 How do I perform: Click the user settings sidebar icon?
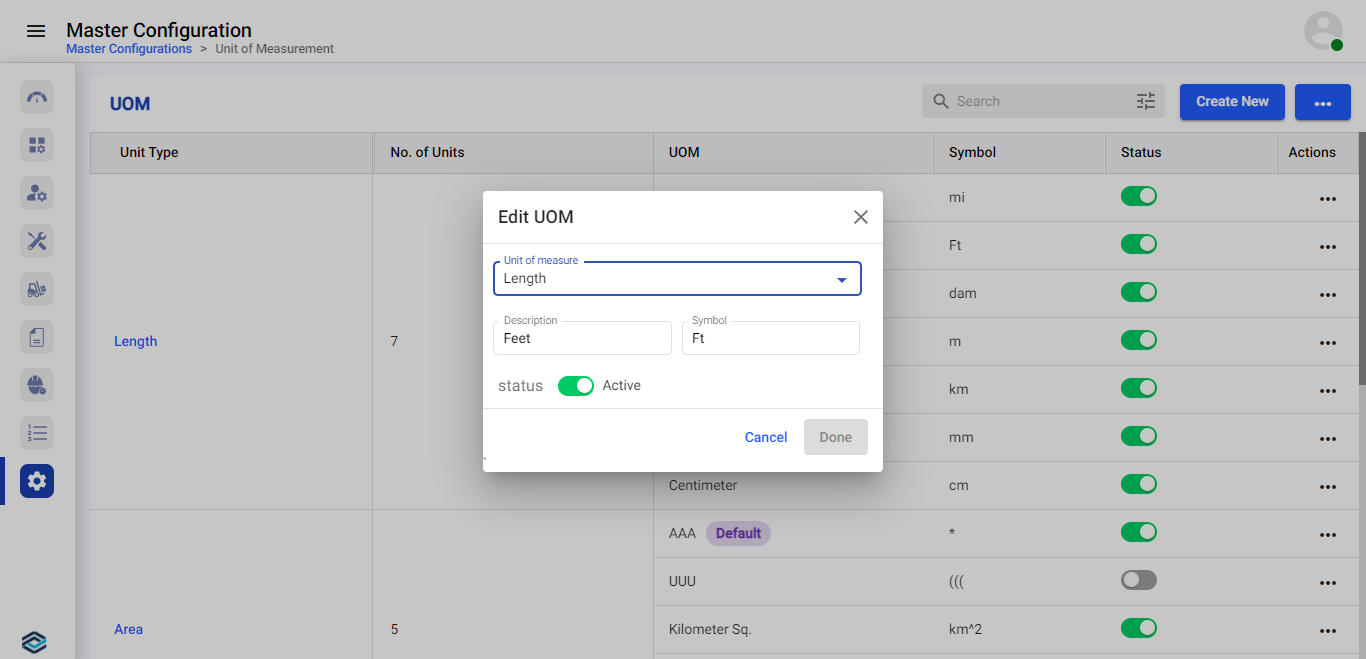coord(37,193)
